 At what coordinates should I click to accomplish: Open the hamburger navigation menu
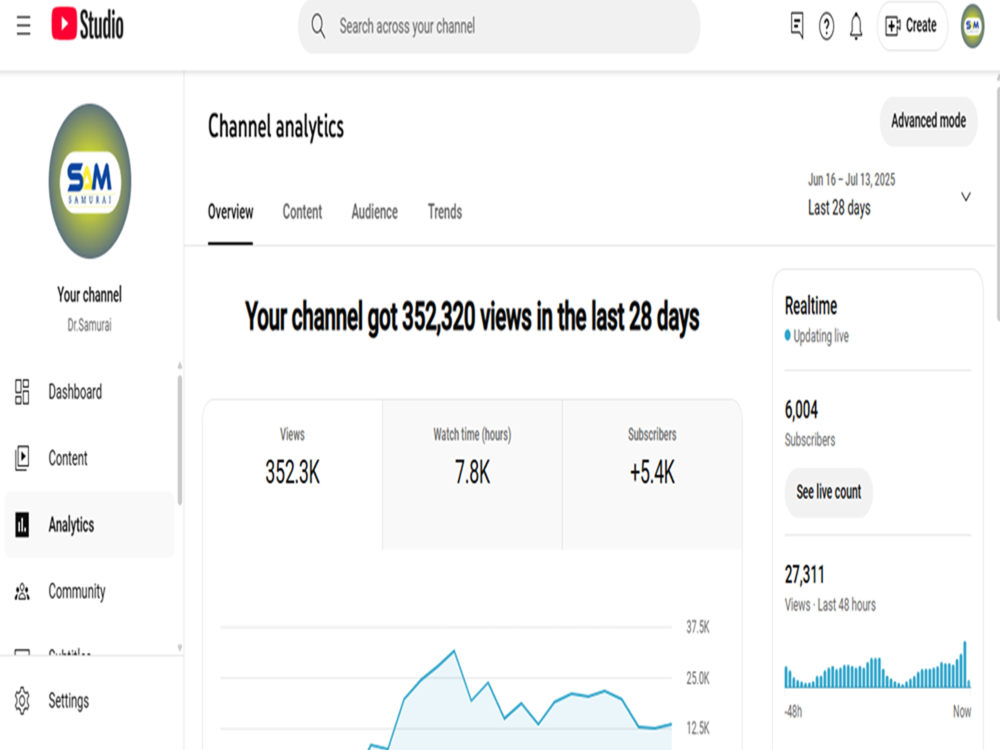pyautogui.click(x=24, y=26)
